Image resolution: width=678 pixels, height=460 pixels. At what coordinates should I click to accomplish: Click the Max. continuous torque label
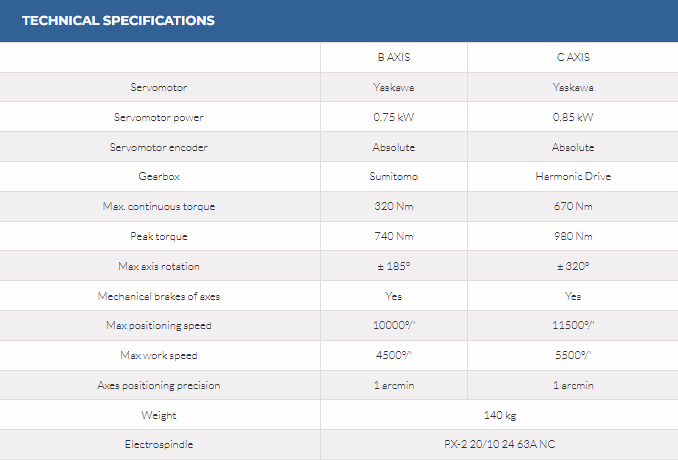click(159, 207)
